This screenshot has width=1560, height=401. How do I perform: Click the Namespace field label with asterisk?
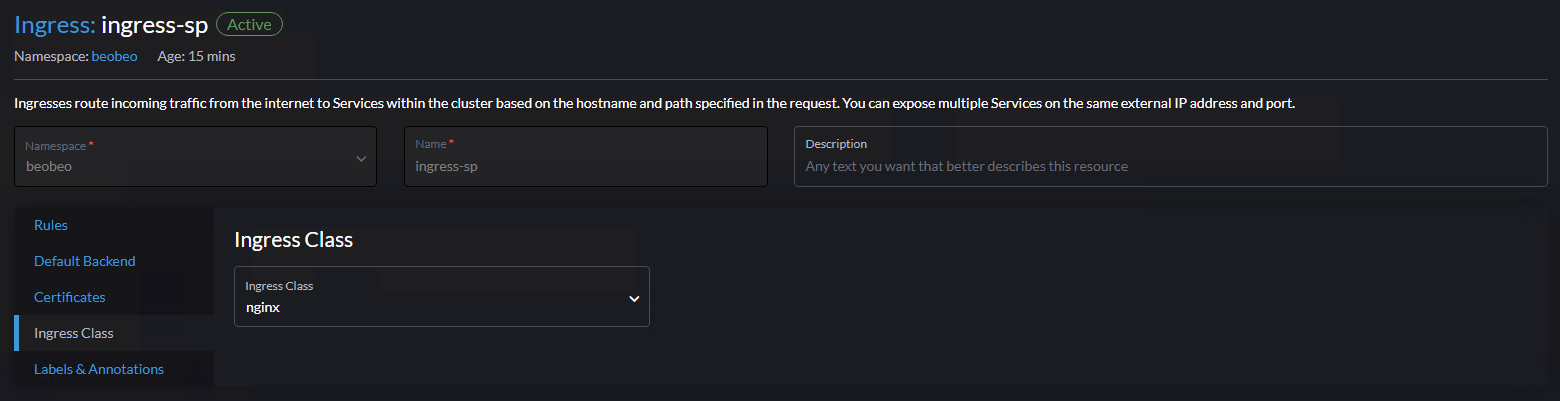[x=59, y=145]
